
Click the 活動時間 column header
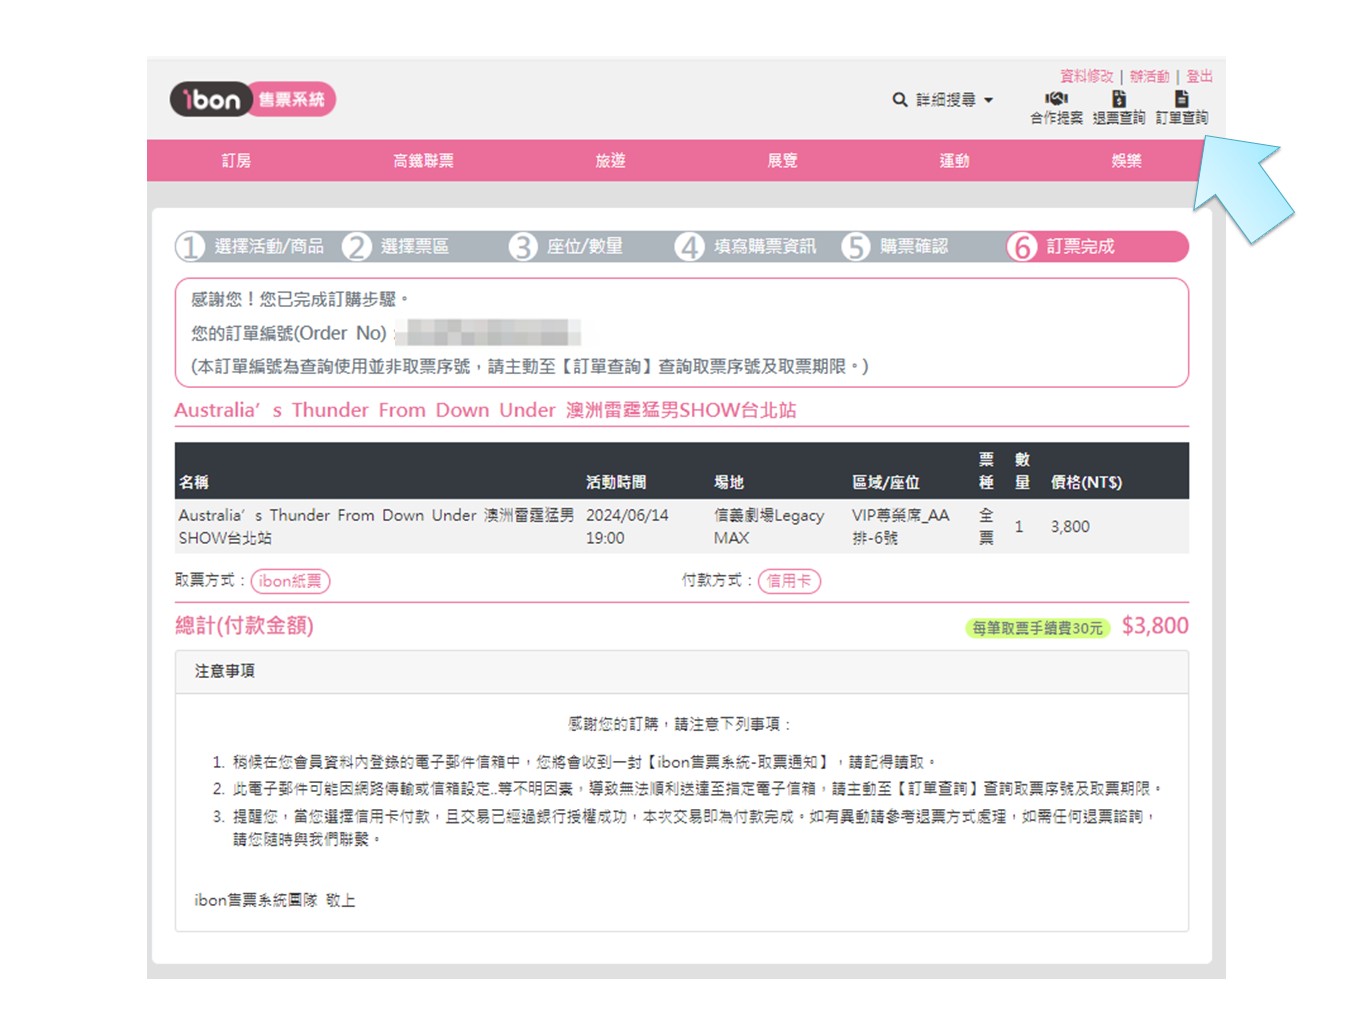(x=616, y=482)
